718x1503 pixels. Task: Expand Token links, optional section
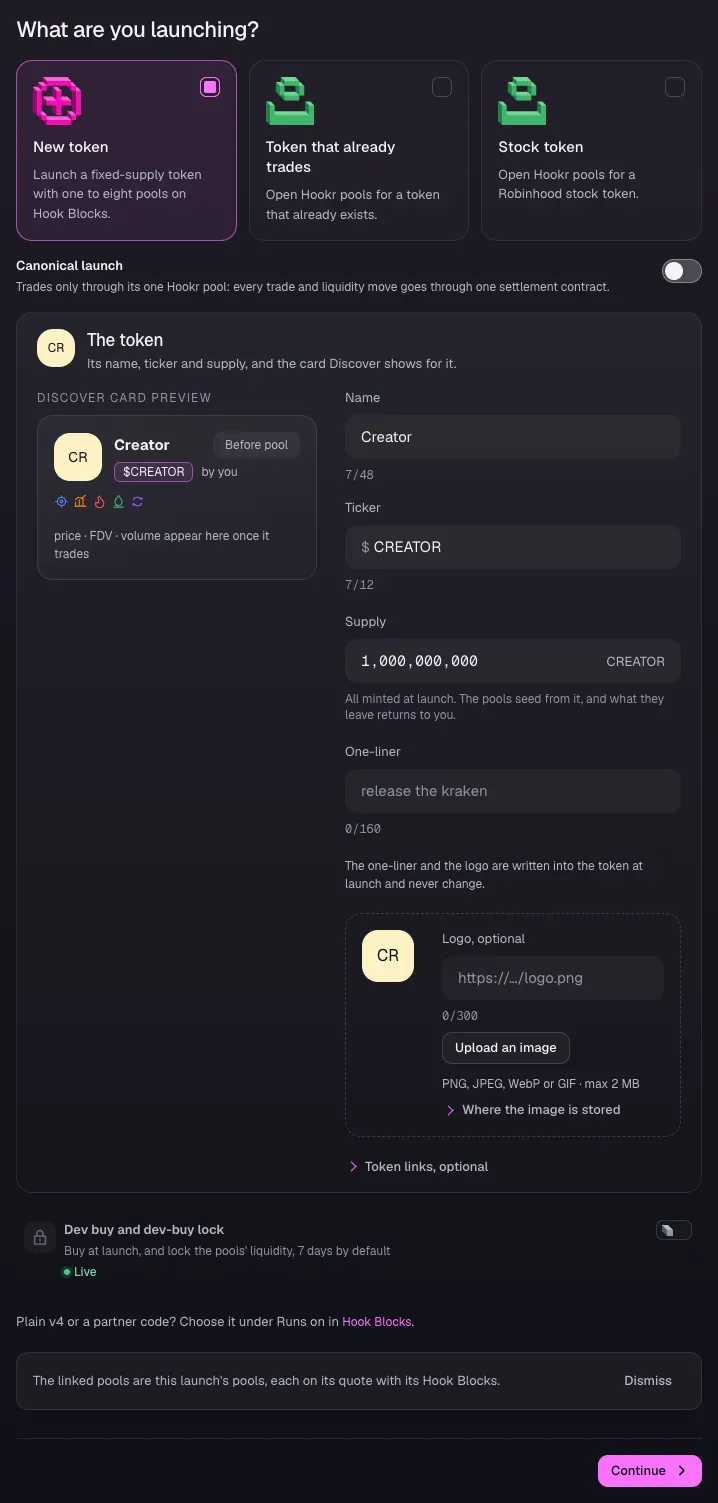coord(418,1166)
